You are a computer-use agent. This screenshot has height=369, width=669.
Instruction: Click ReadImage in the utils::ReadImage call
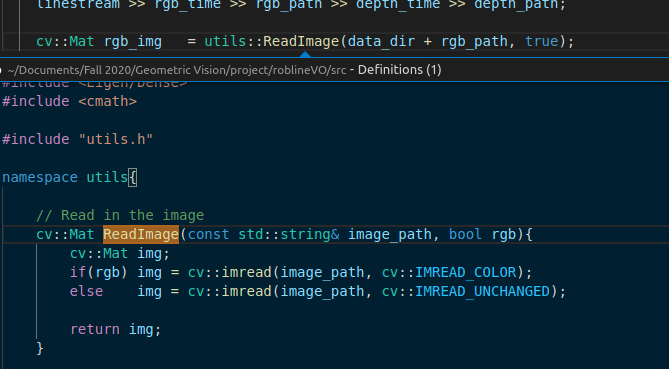301,41
